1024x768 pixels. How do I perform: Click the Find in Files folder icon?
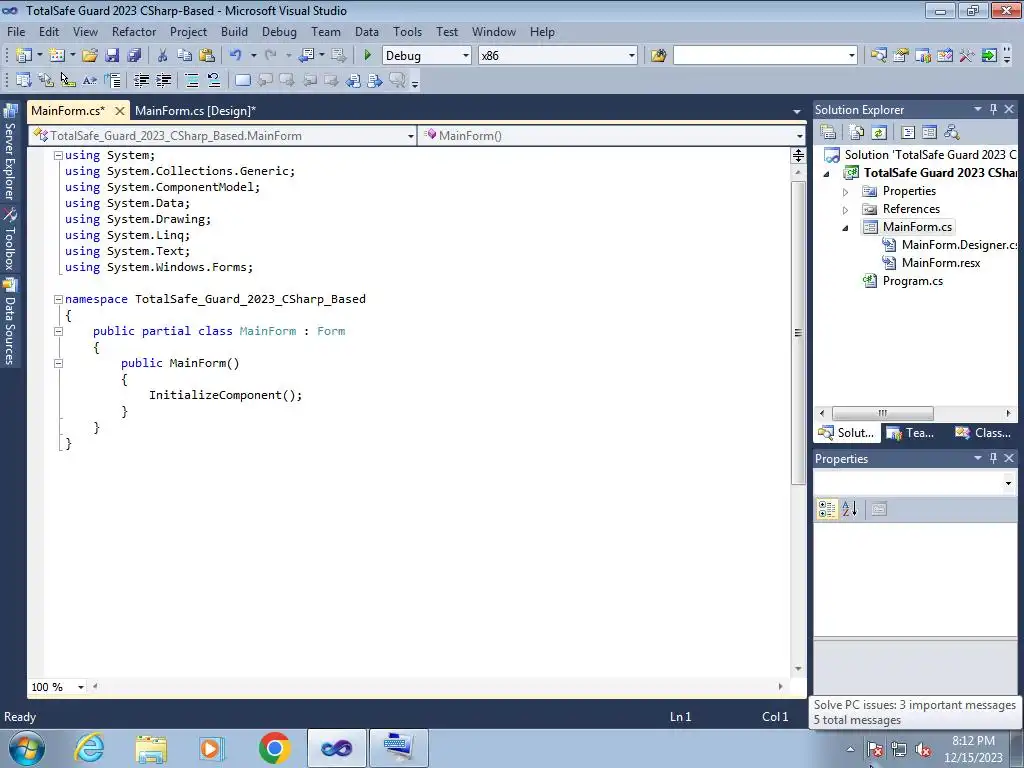coord(658,56)
